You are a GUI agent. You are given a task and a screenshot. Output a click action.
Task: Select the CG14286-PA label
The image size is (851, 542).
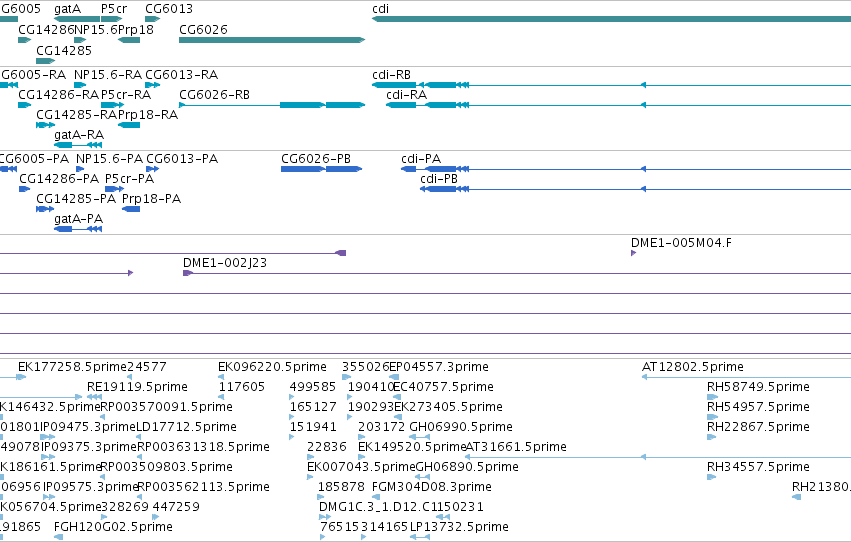(x=59, y=178)
